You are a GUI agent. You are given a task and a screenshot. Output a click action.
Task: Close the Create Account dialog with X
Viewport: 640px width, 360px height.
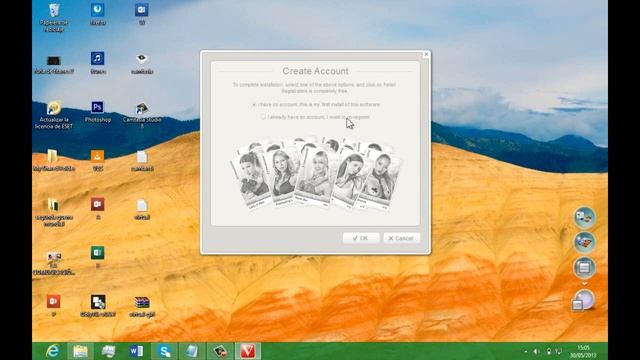click(426, 54)
